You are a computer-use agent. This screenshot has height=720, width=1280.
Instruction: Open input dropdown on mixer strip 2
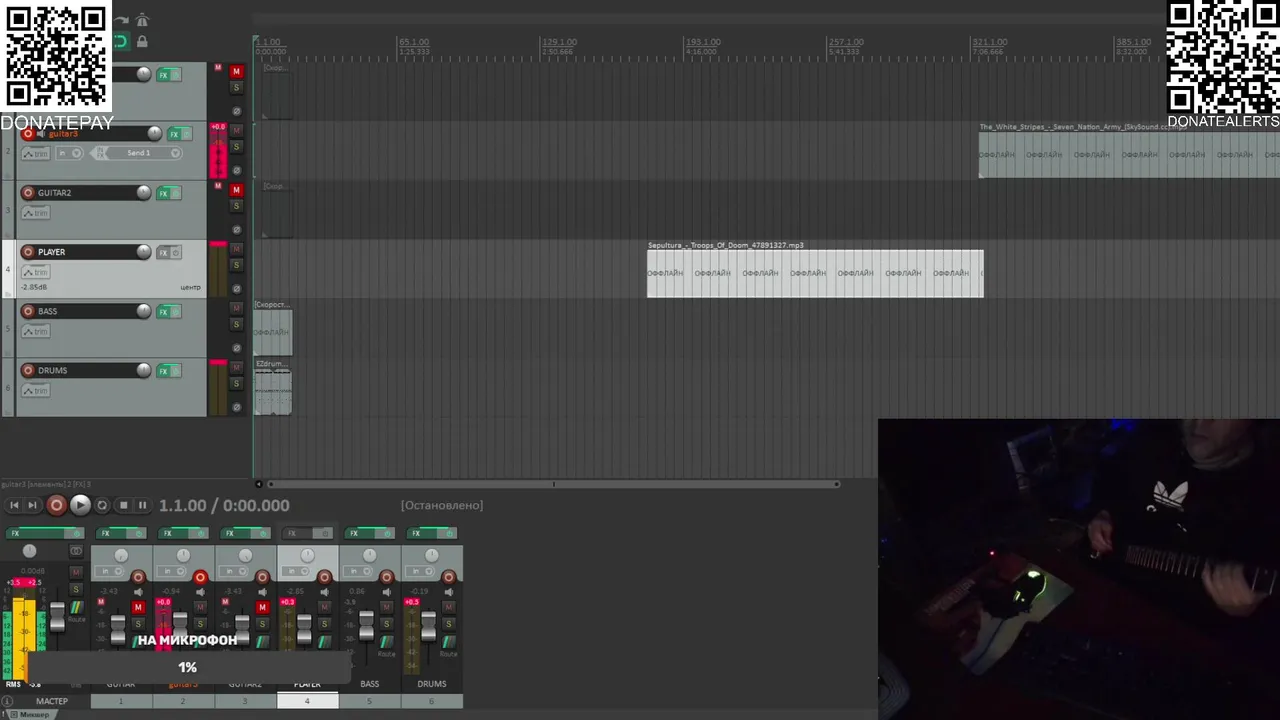(169, 572)
